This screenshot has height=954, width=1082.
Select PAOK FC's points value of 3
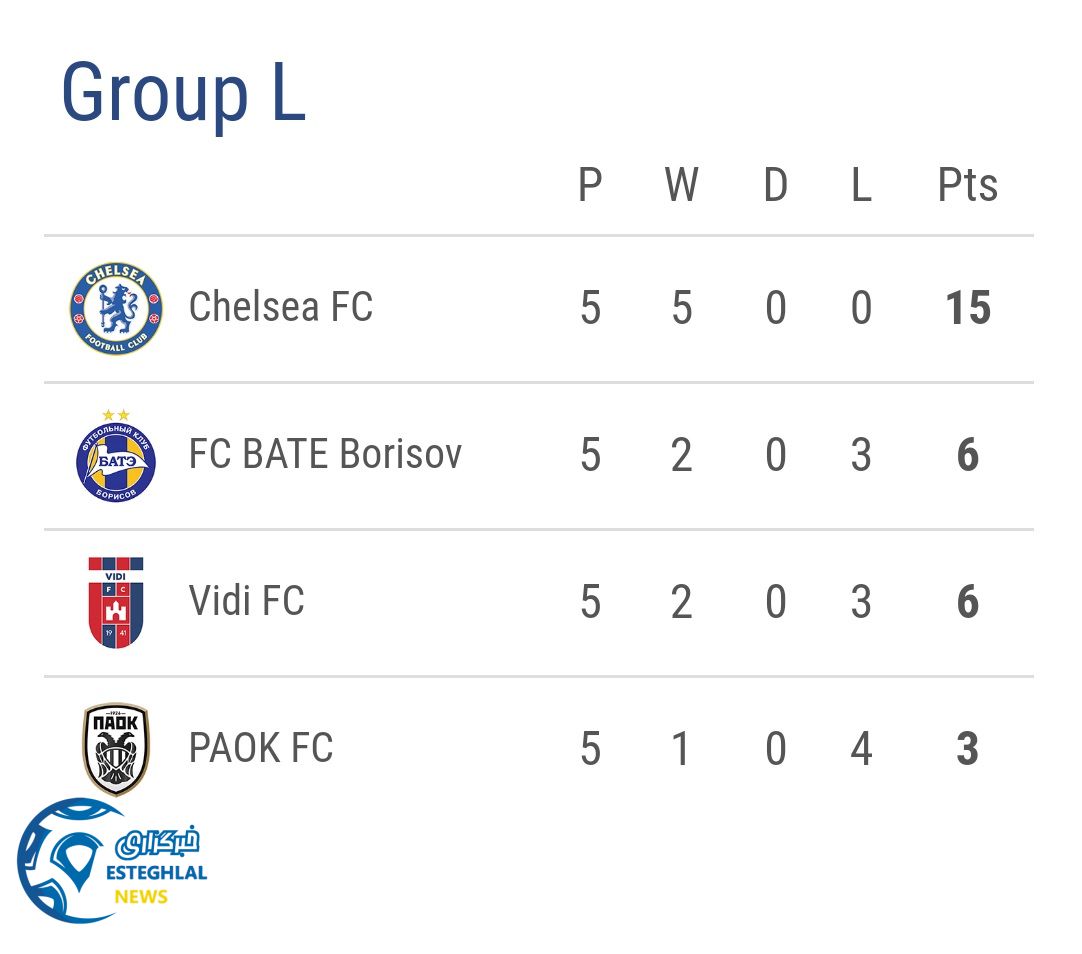tap(967, 749)
